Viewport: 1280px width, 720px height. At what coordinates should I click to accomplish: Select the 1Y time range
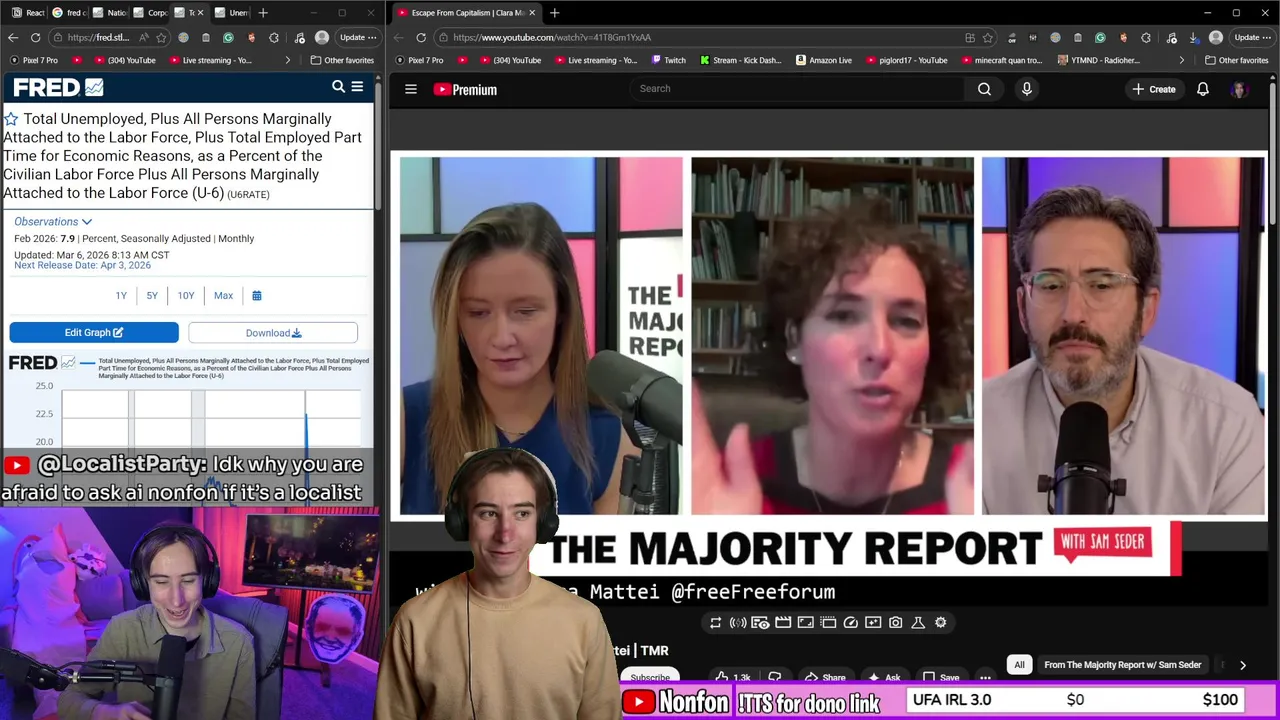pos(121,295)
